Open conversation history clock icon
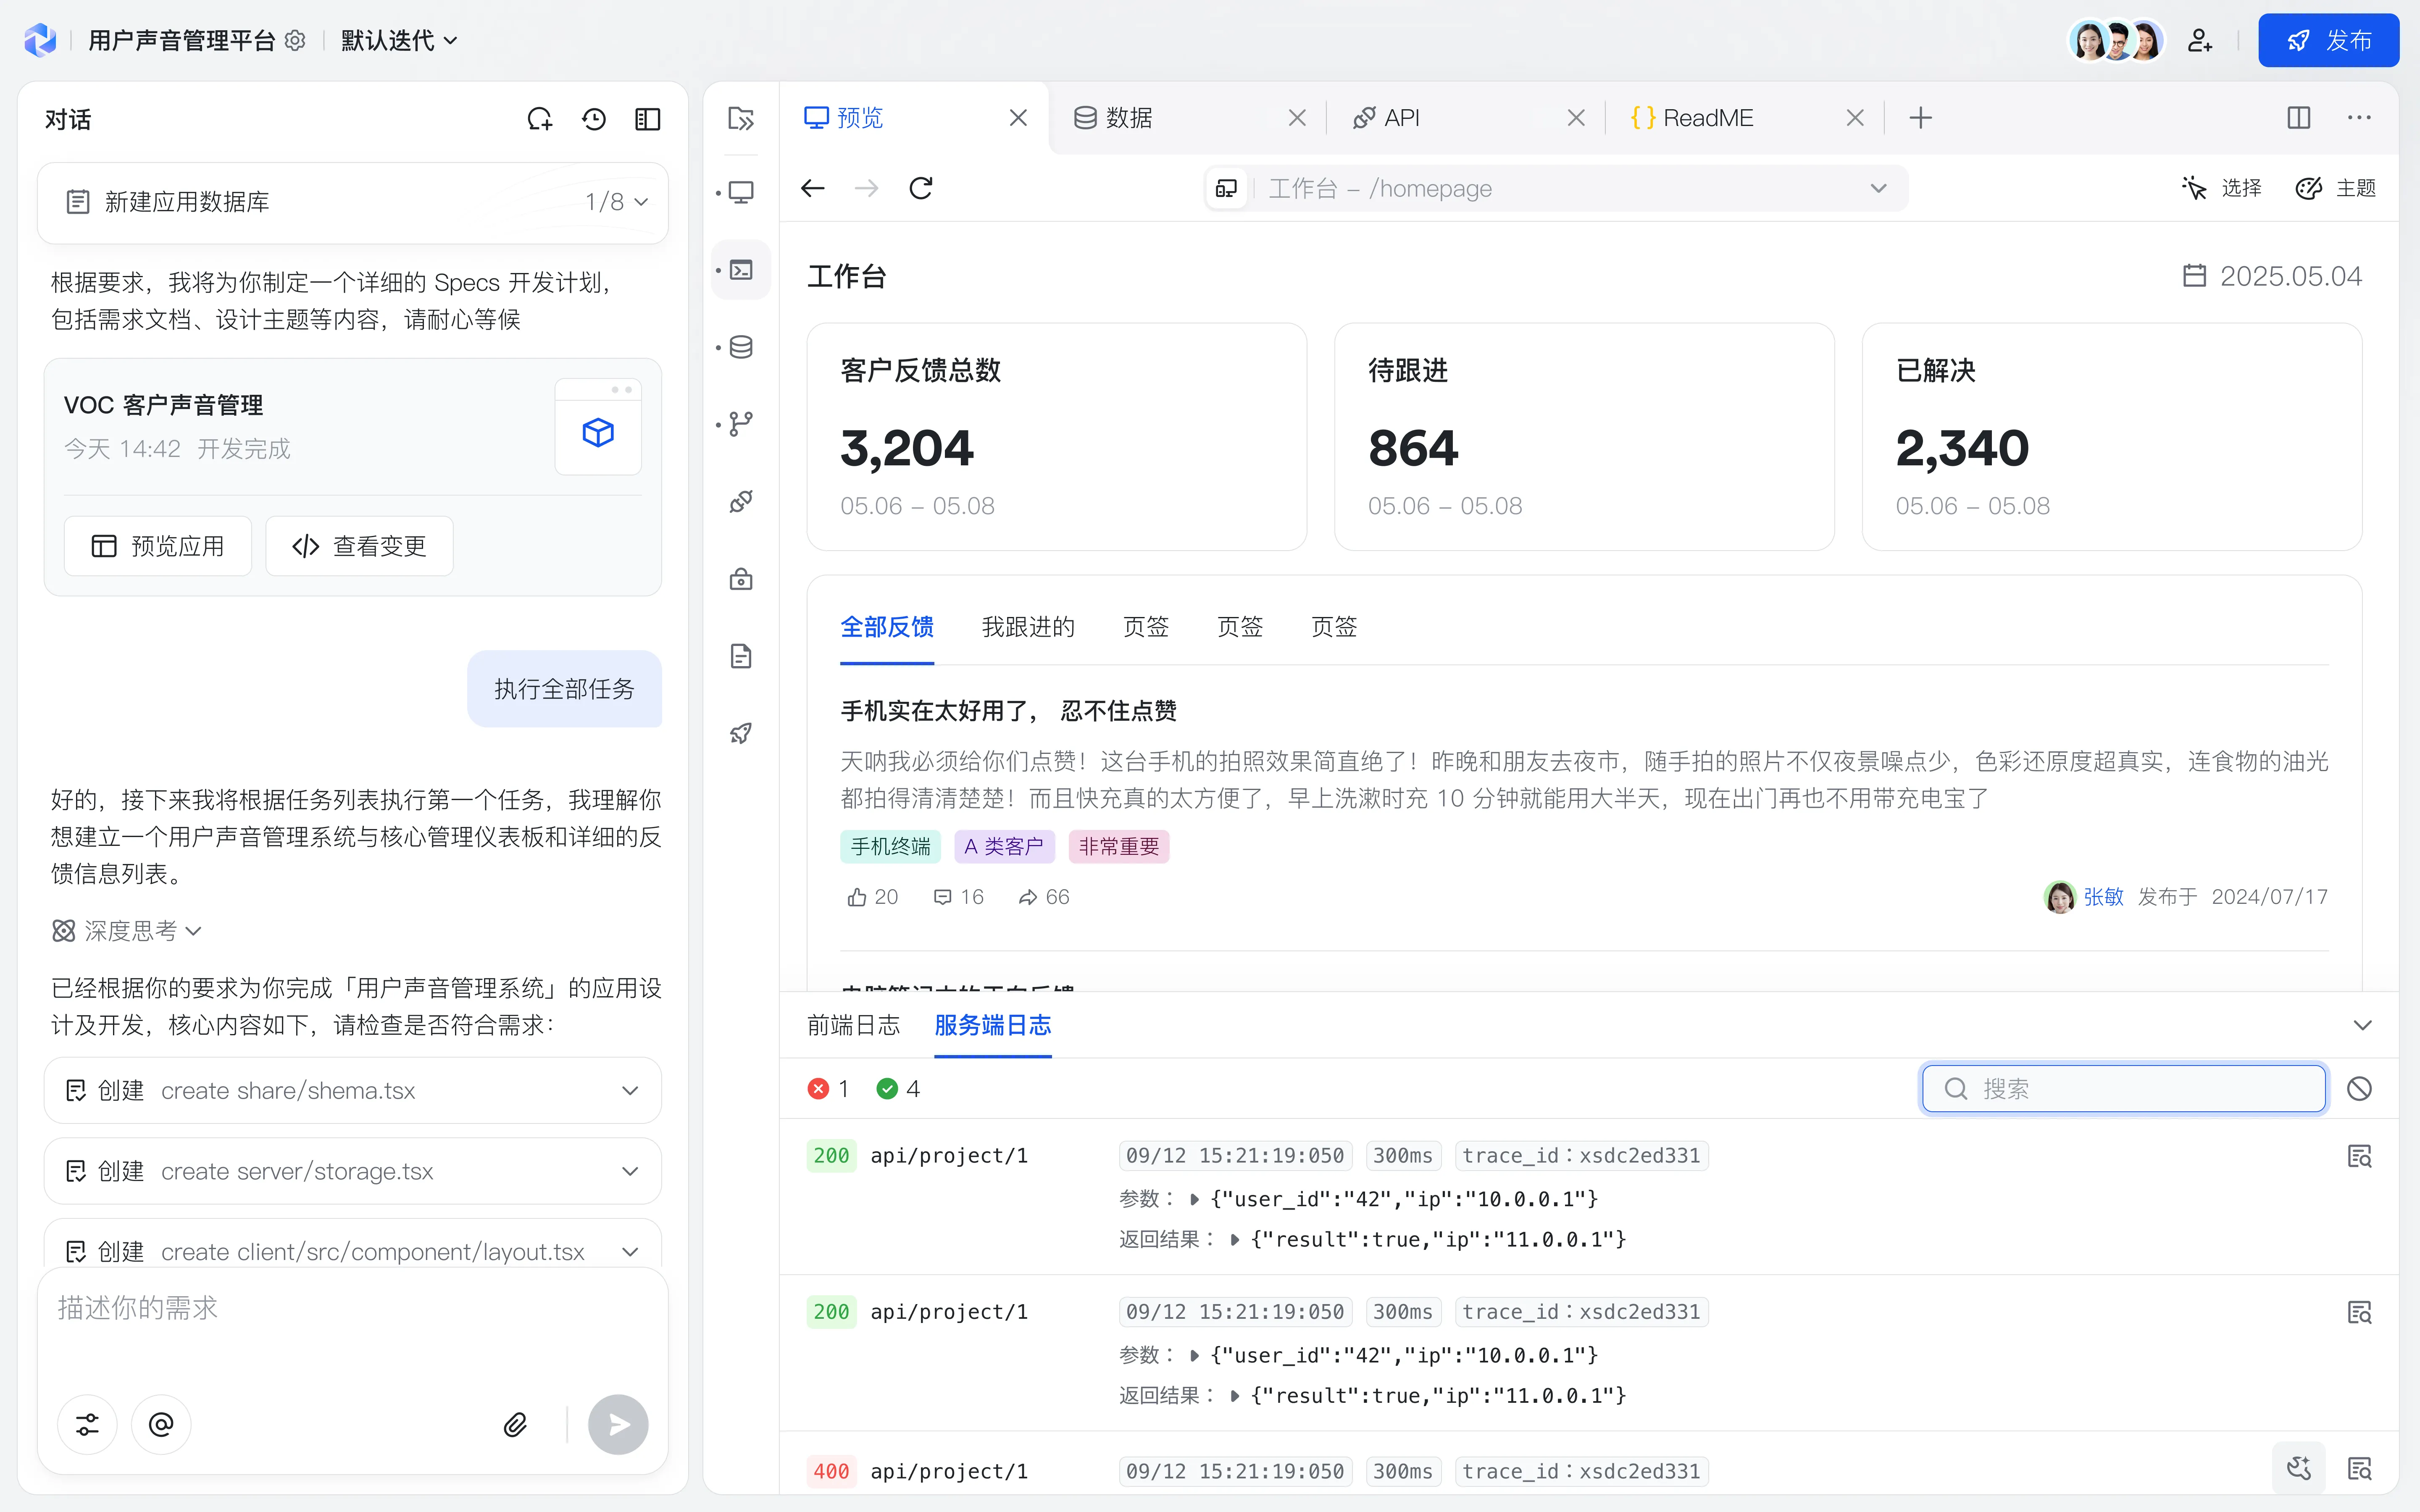This screenshot has width=2420, height=1512. (594, 119)
